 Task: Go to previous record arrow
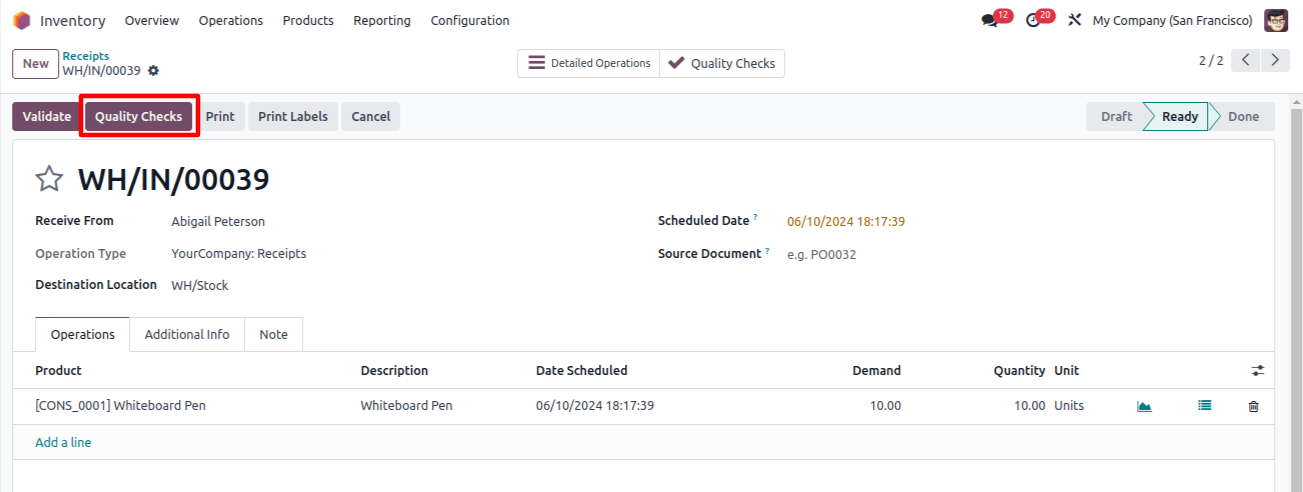[x=1245, y=60]
